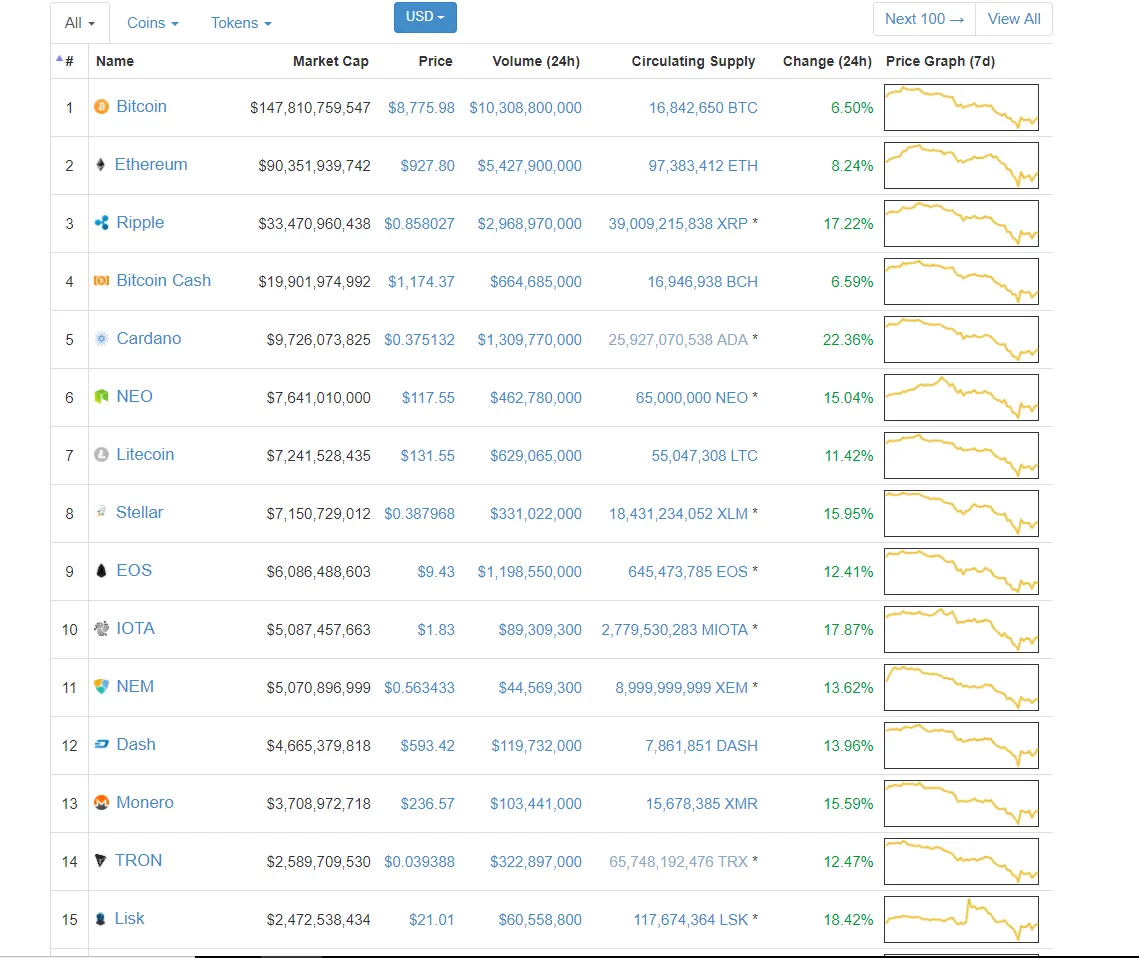The image size is (1139, 958).
Task: Open the IOTA coin page link
Action: click(x=136, y=628)
